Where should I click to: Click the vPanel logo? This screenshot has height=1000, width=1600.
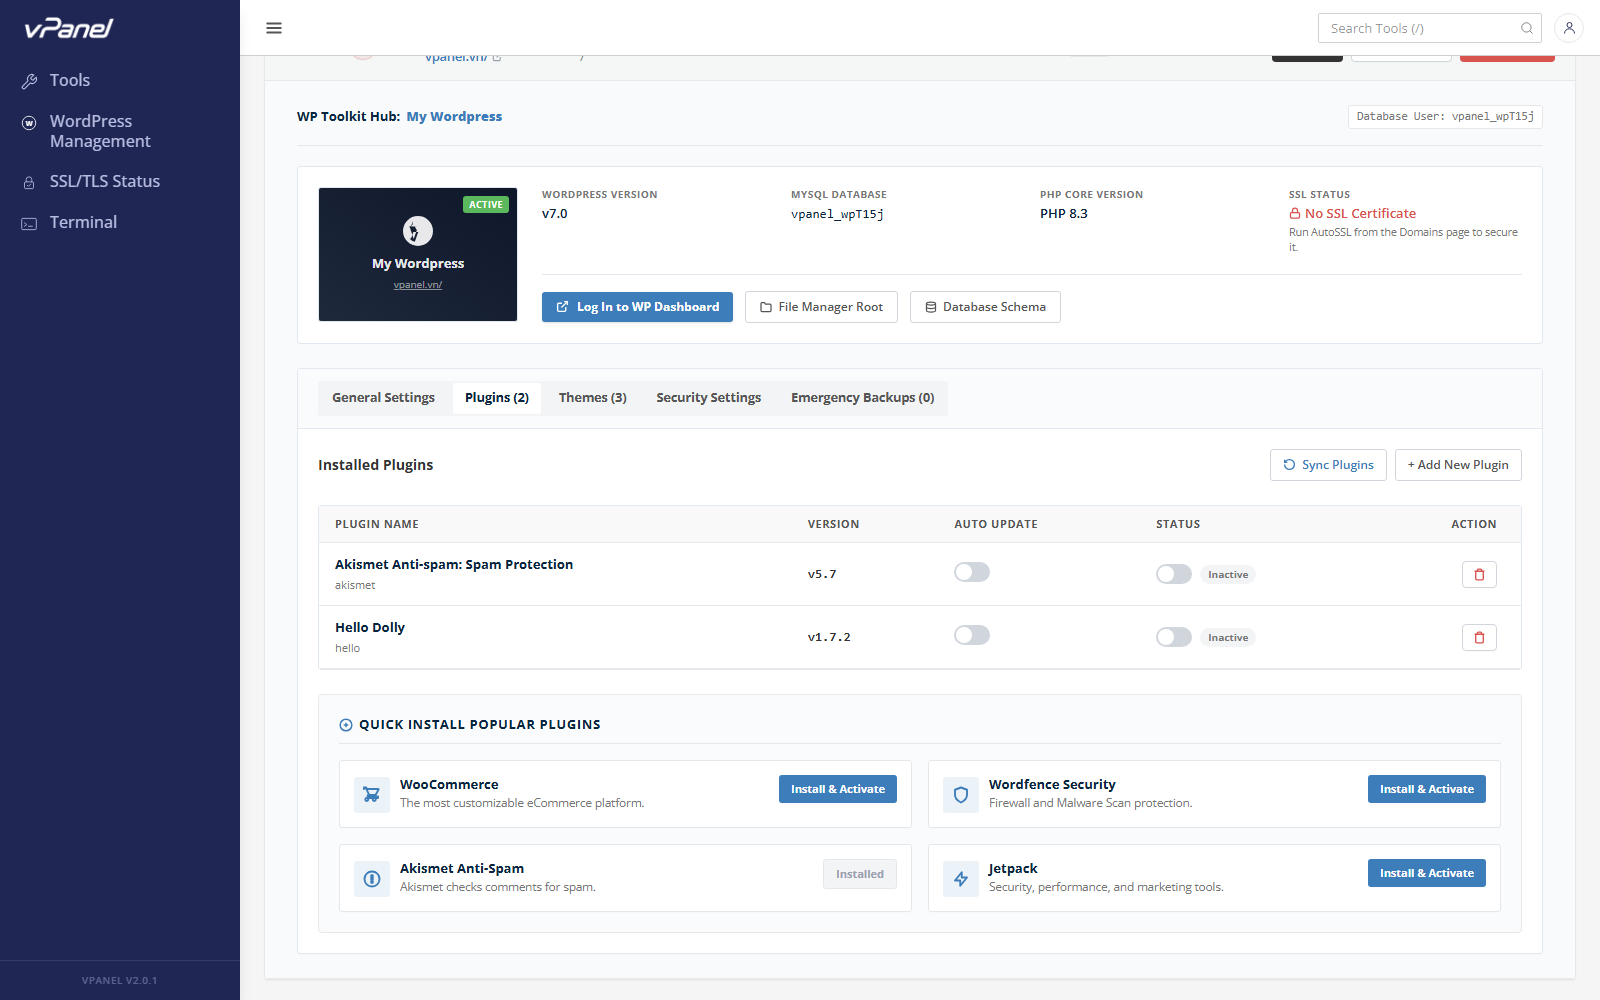(x=69, y=28)
